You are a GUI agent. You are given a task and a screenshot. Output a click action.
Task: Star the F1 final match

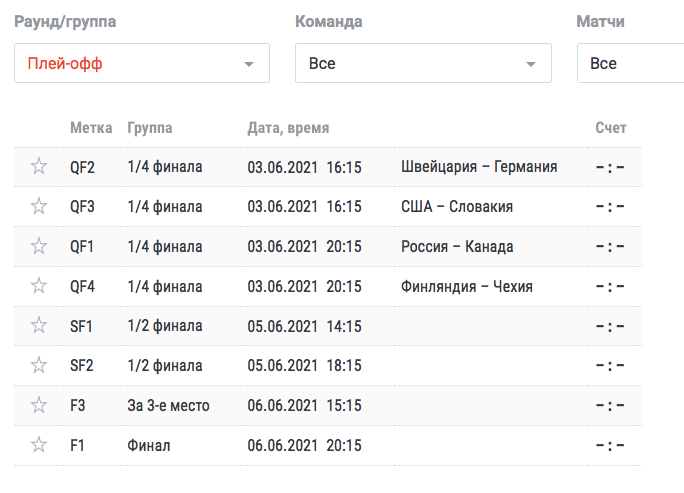pos(39,445)
